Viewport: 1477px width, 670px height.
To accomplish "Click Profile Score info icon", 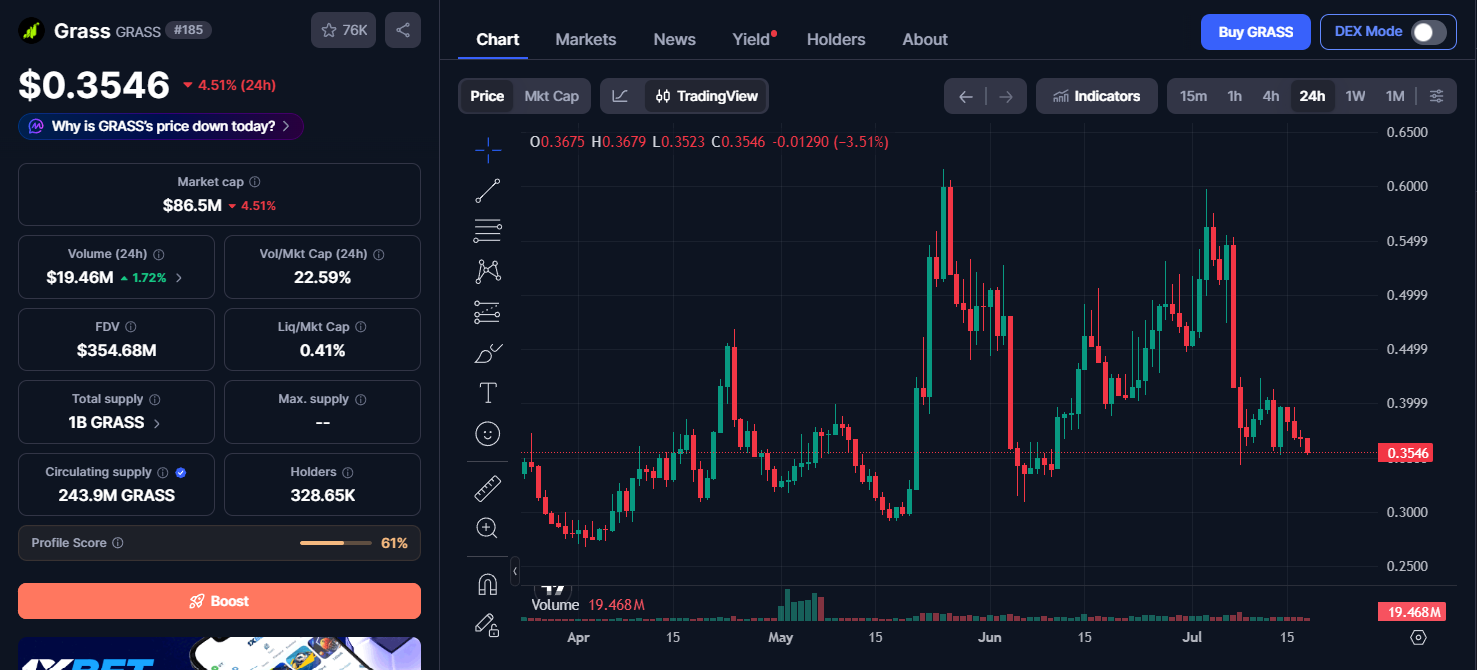I will [x=118, y=543].
